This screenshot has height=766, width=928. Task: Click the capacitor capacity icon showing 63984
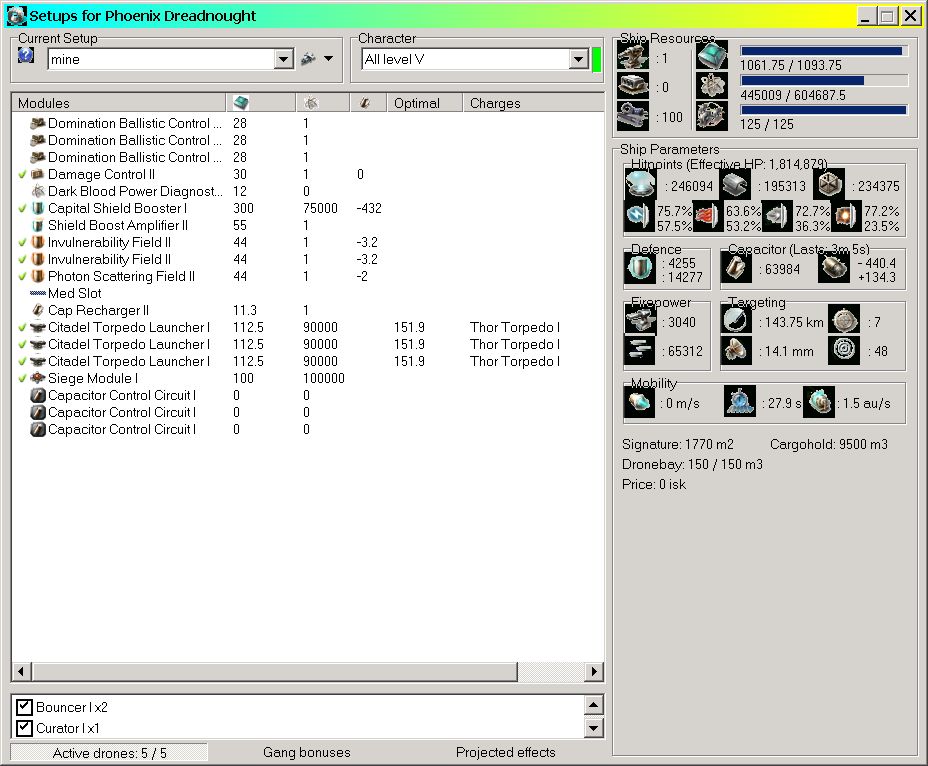coord(736,268)
